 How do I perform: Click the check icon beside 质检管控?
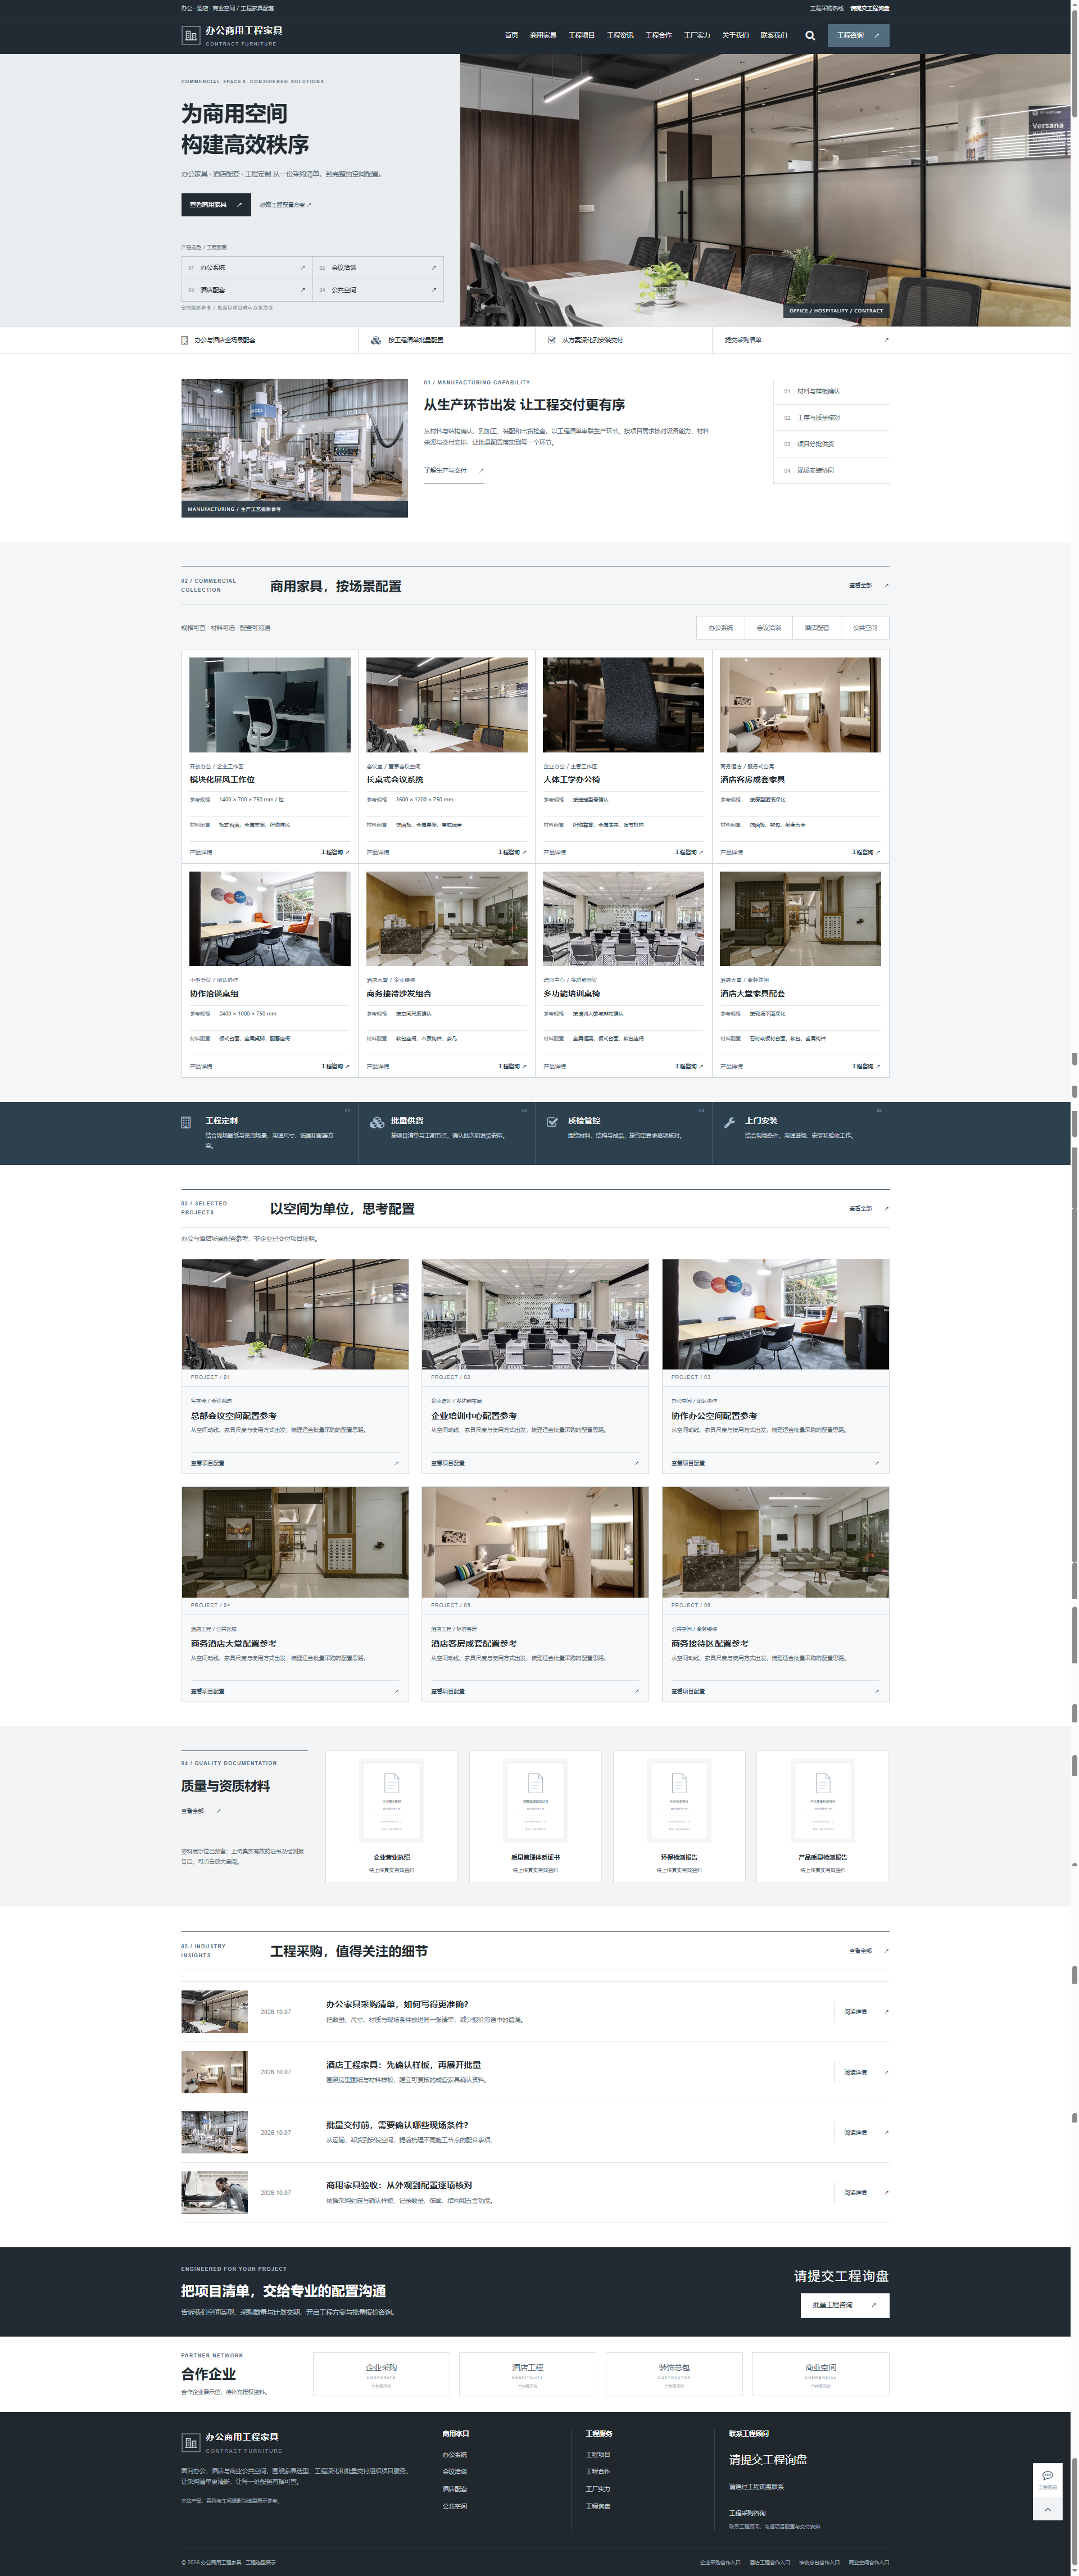pyautogui.click(x=552, y=1122)
